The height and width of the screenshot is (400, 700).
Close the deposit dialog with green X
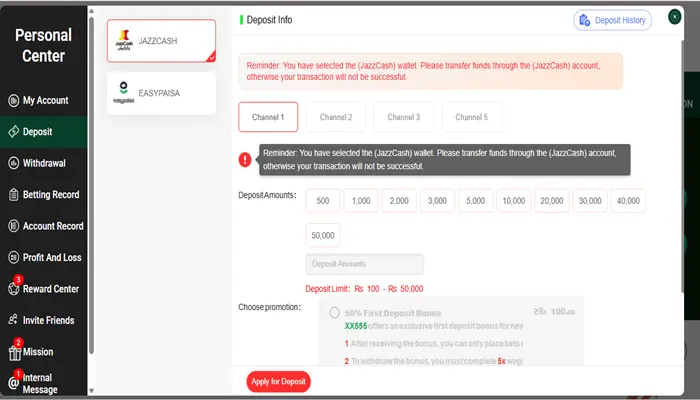[x=675, y=17]
